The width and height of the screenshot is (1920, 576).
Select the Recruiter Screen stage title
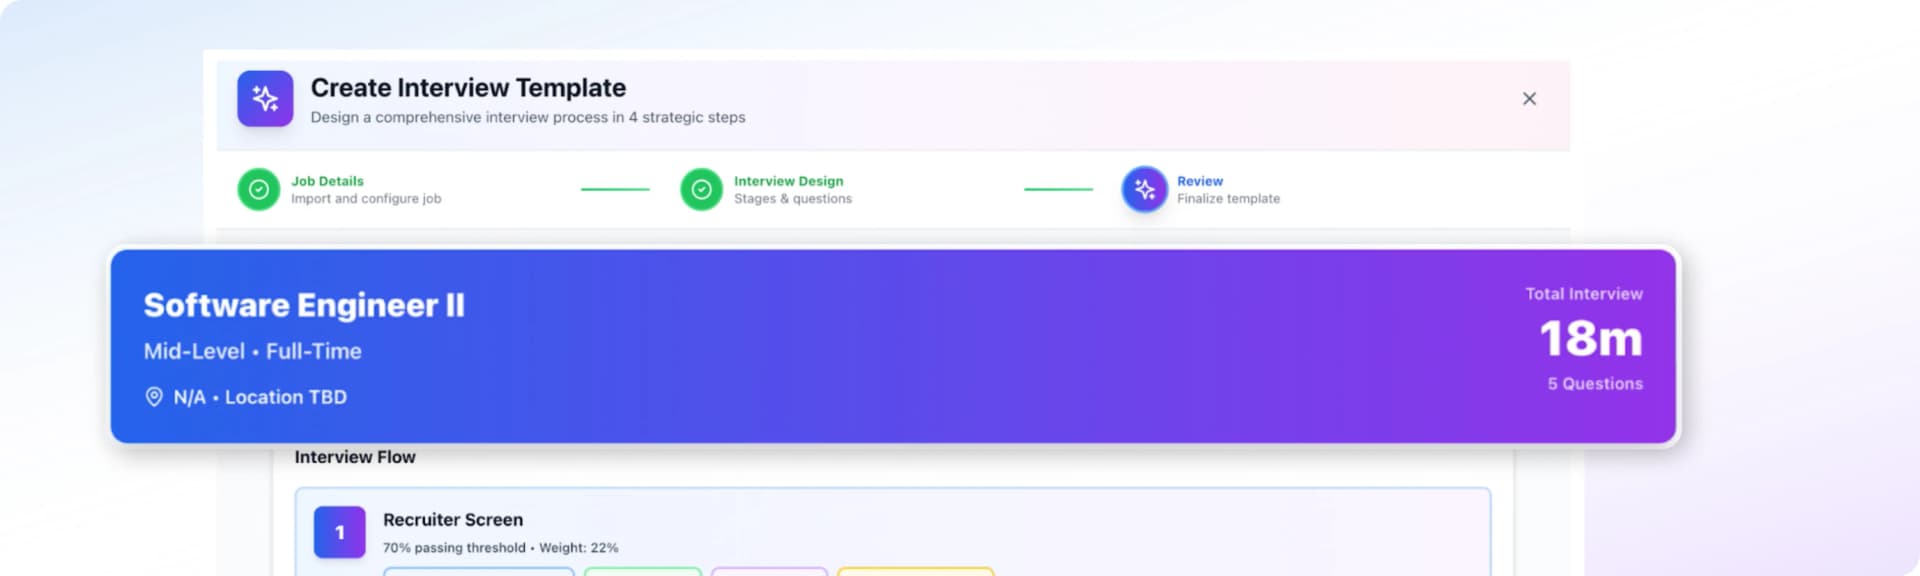point(453,520)
